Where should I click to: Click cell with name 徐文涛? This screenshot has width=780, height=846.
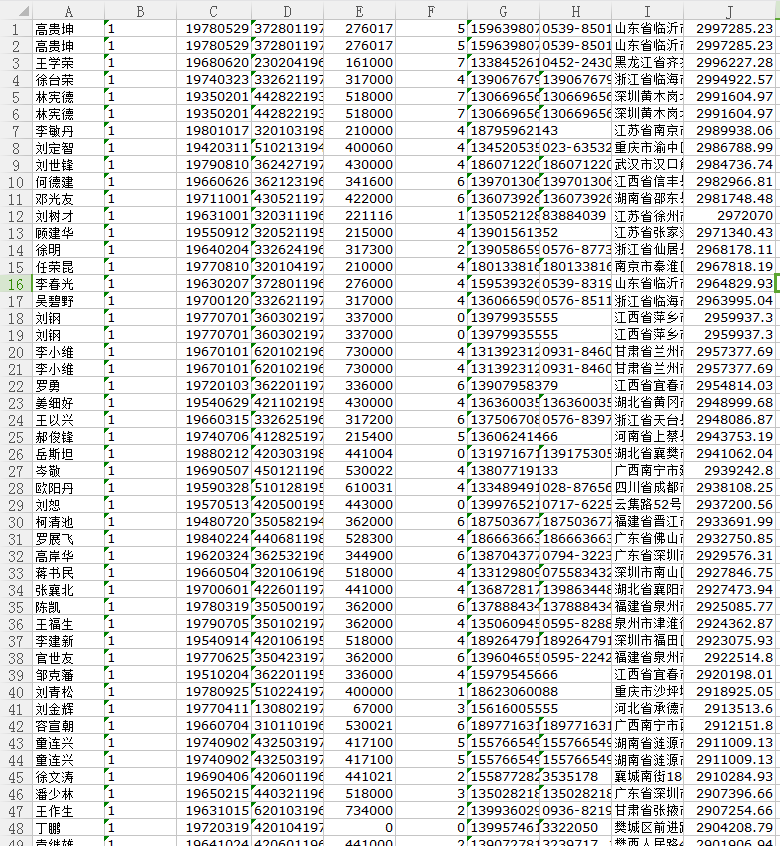coord(68,777)
